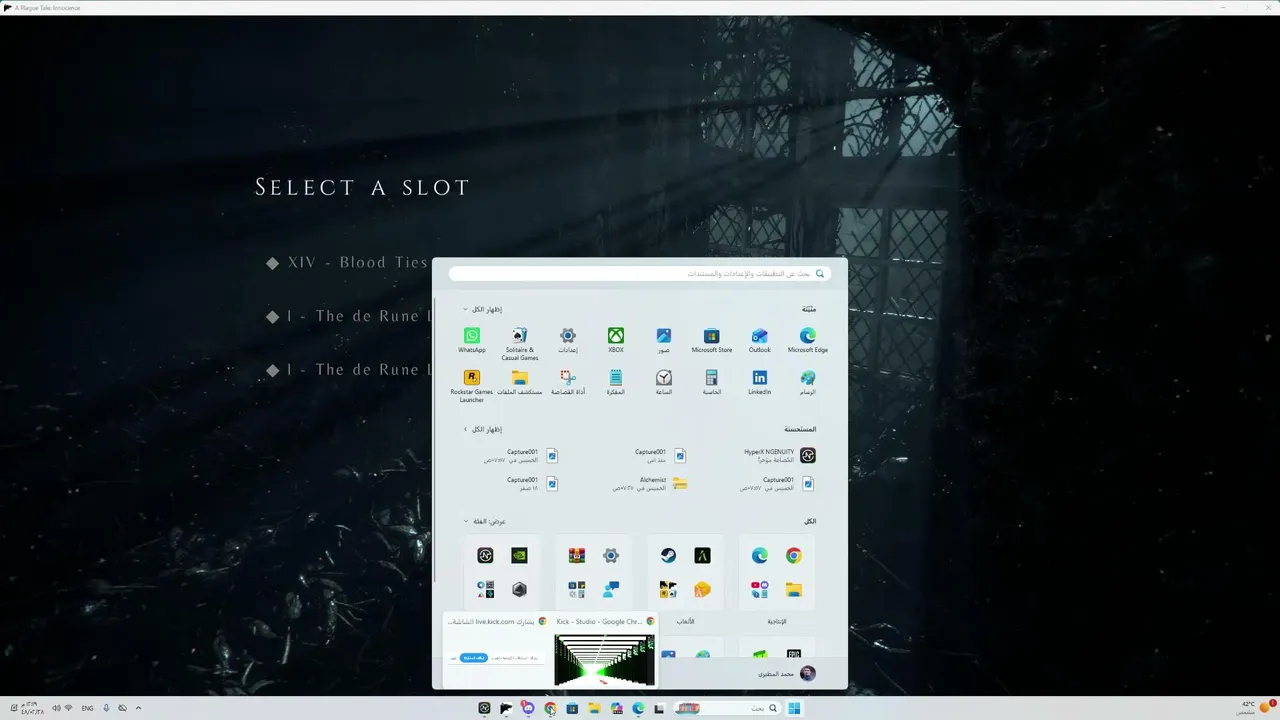
Task: Open the pinned Snipping Tool
Action: [x=568, y=383]
